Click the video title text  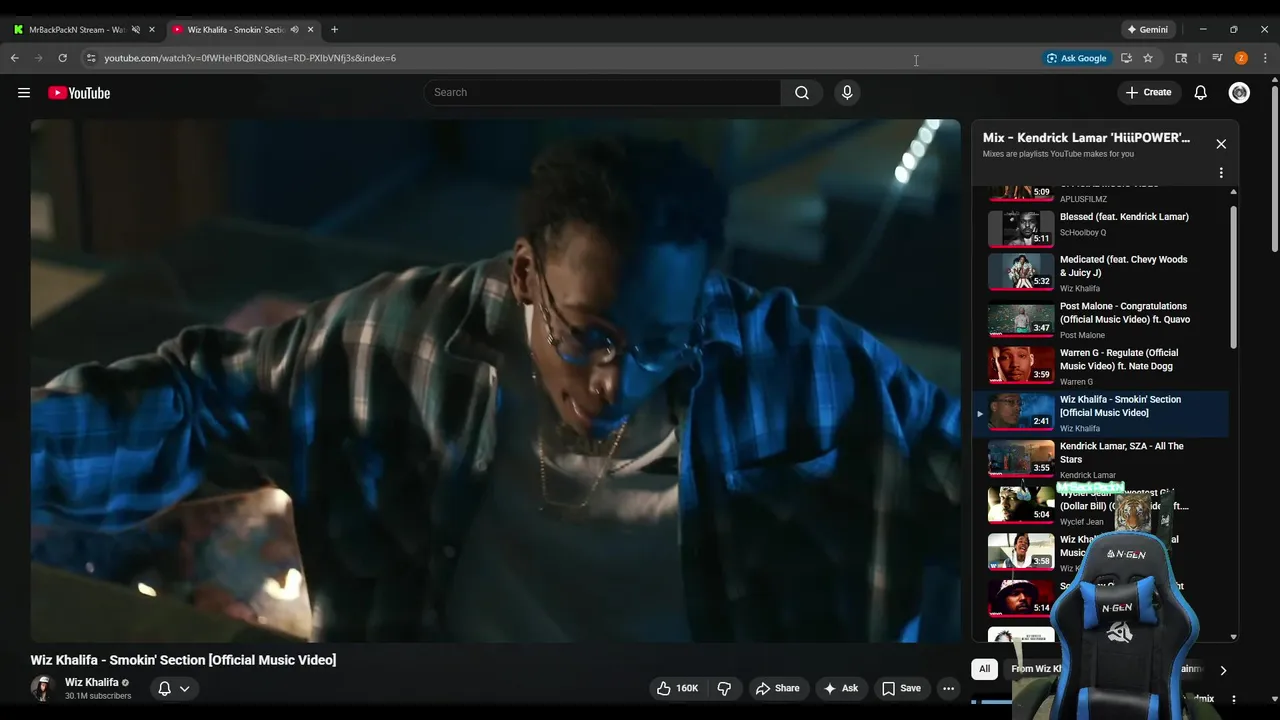pos(183,660)
